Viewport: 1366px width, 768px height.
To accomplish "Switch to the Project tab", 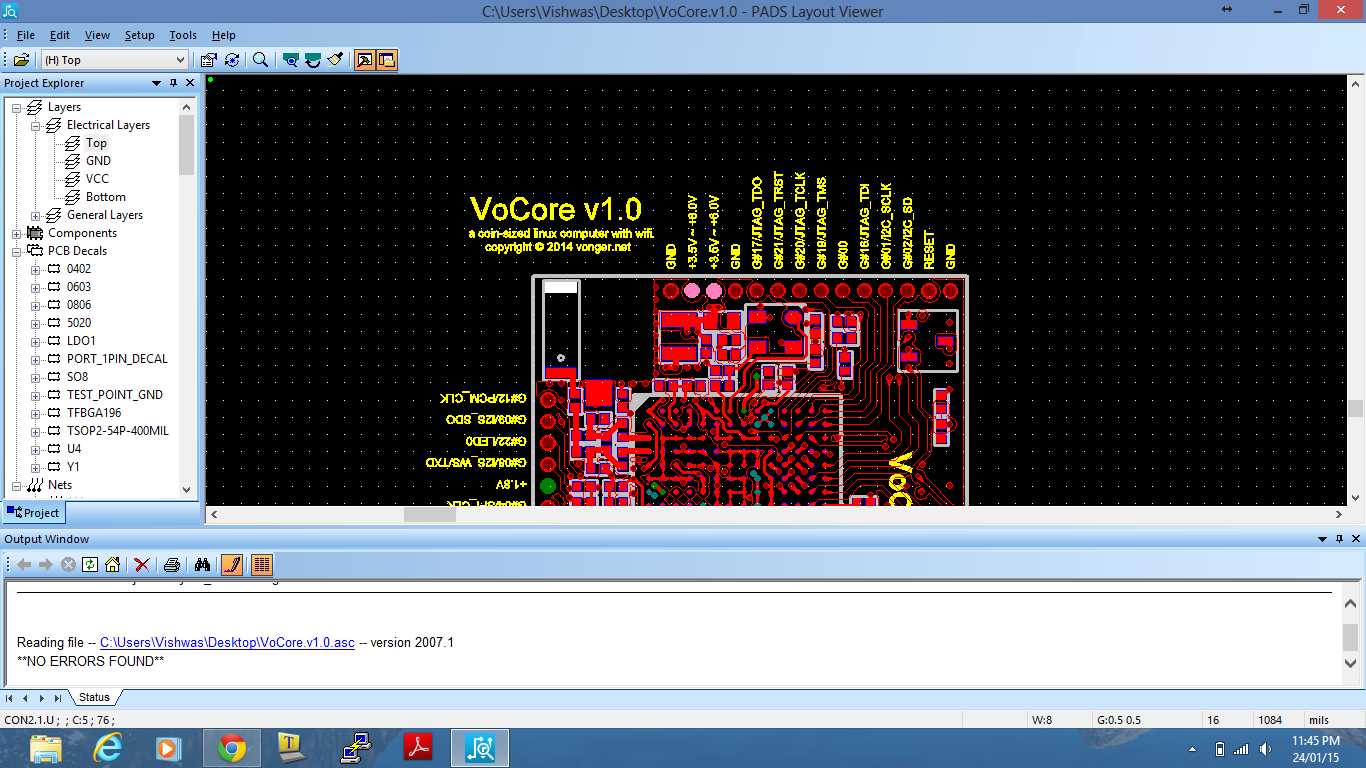I will 34,513.
